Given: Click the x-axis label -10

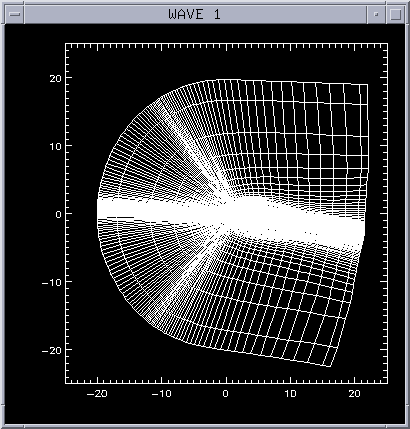Looking at the screenshot, I should click(161, 394).
